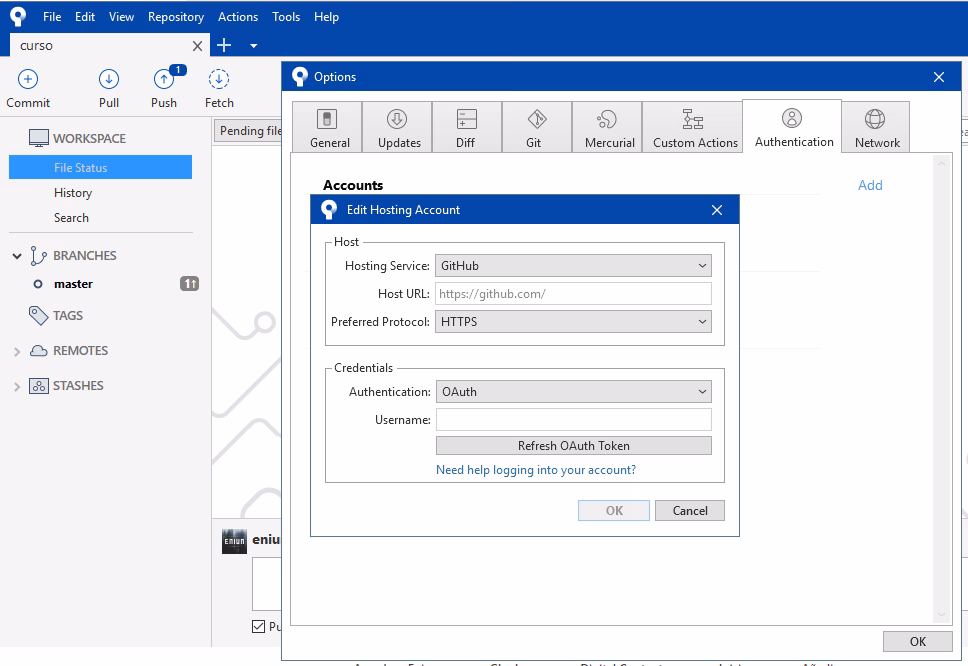Screen dimensions: 968x666
Task: Select the Authentication options tab
Action: pos(792,126)
